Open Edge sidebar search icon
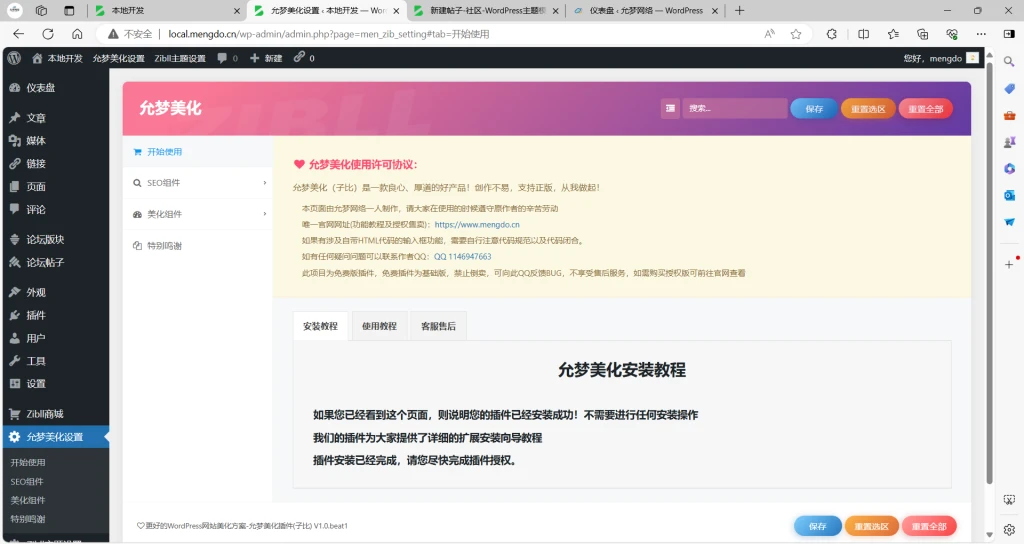The image size is (1024, 544). (1009, 61)
